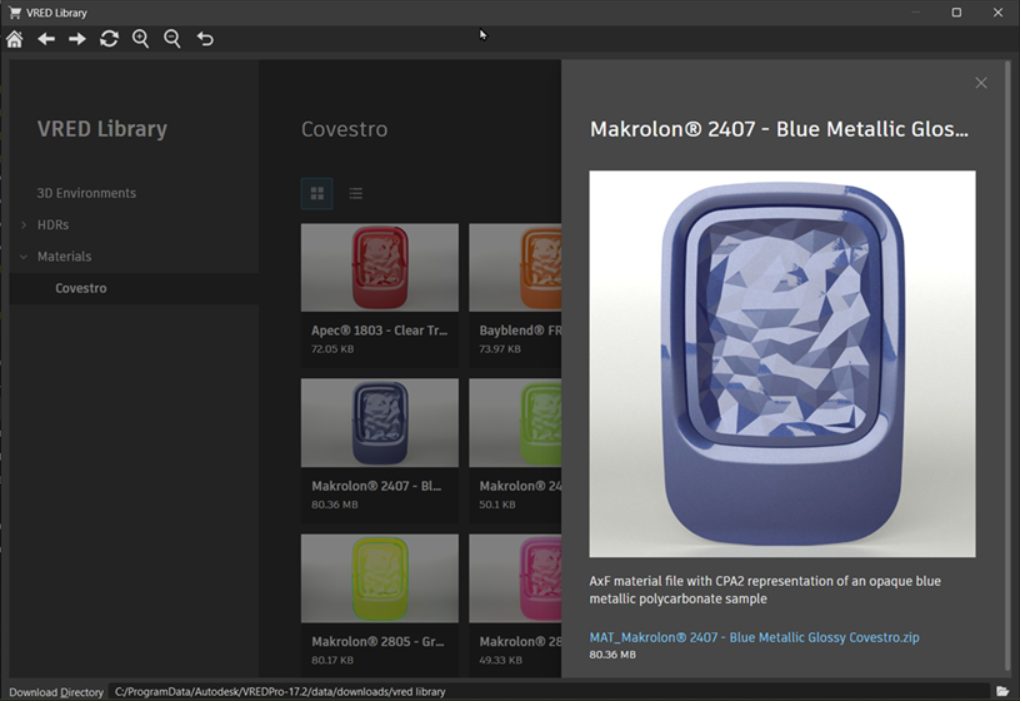Image resolution: width=1022 pixels, height=703 pixels.
Task: Switch to list view layout
Action: [x=355, y=194]
